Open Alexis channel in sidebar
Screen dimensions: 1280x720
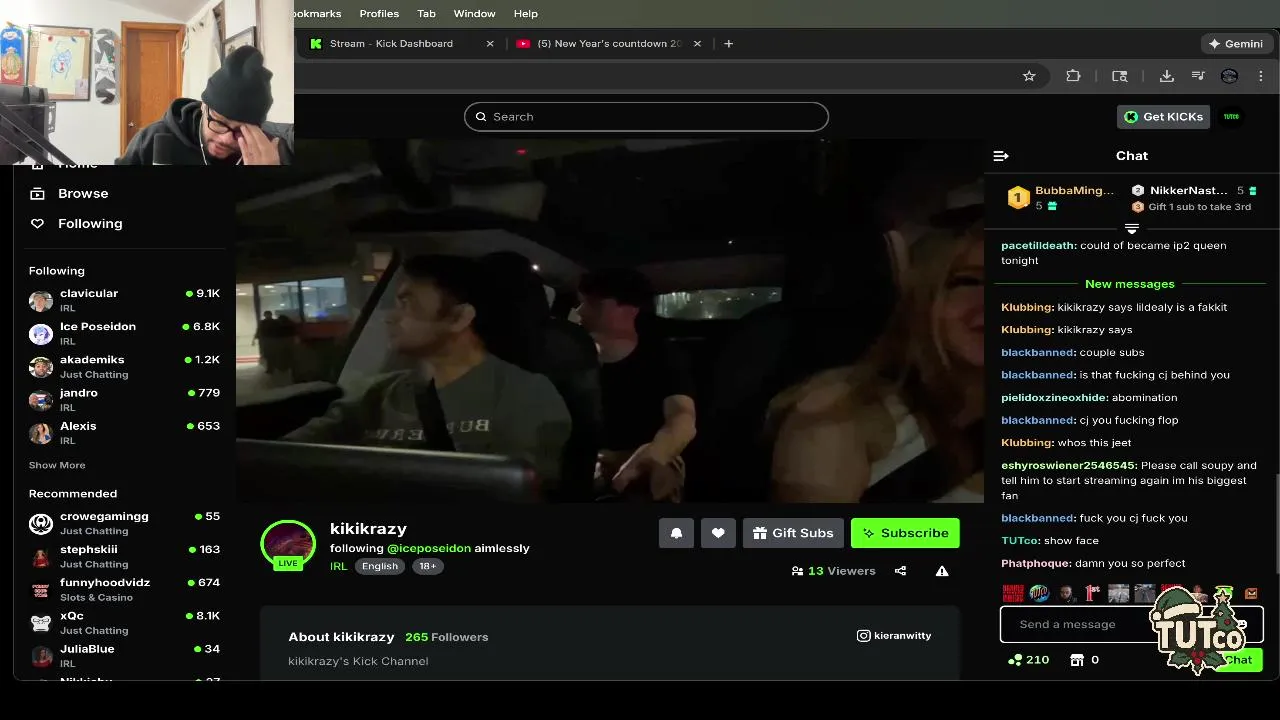click(125, 432)
